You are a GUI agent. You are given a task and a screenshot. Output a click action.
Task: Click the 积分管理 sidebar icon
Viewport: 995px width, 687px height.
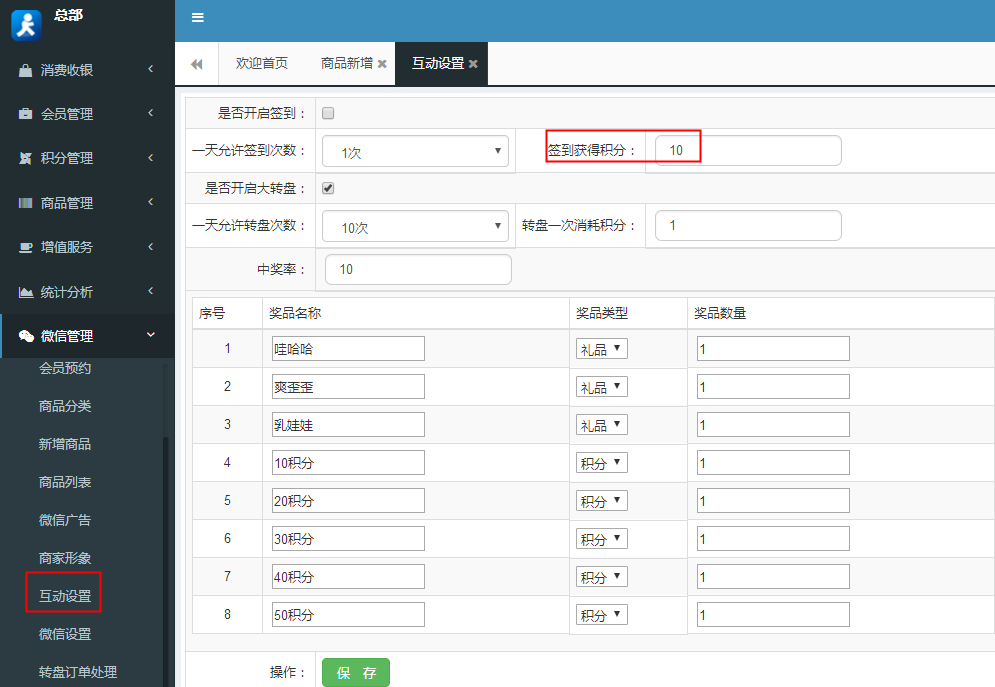click(x=24, y=157)
